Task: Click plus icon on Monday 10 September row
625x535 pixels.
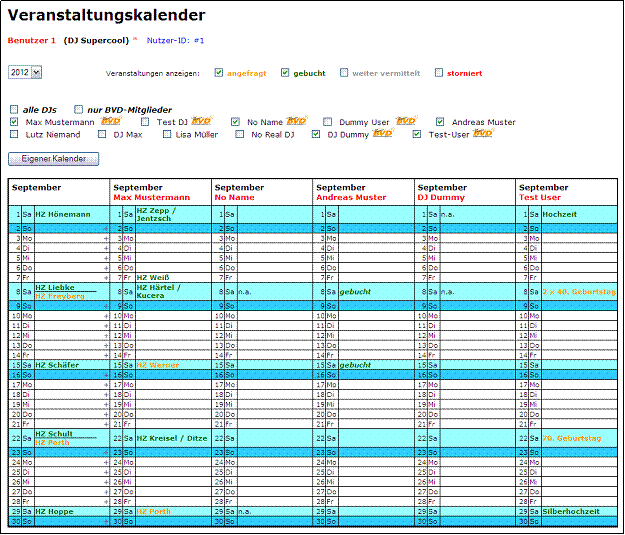Action: click(105, 316)
